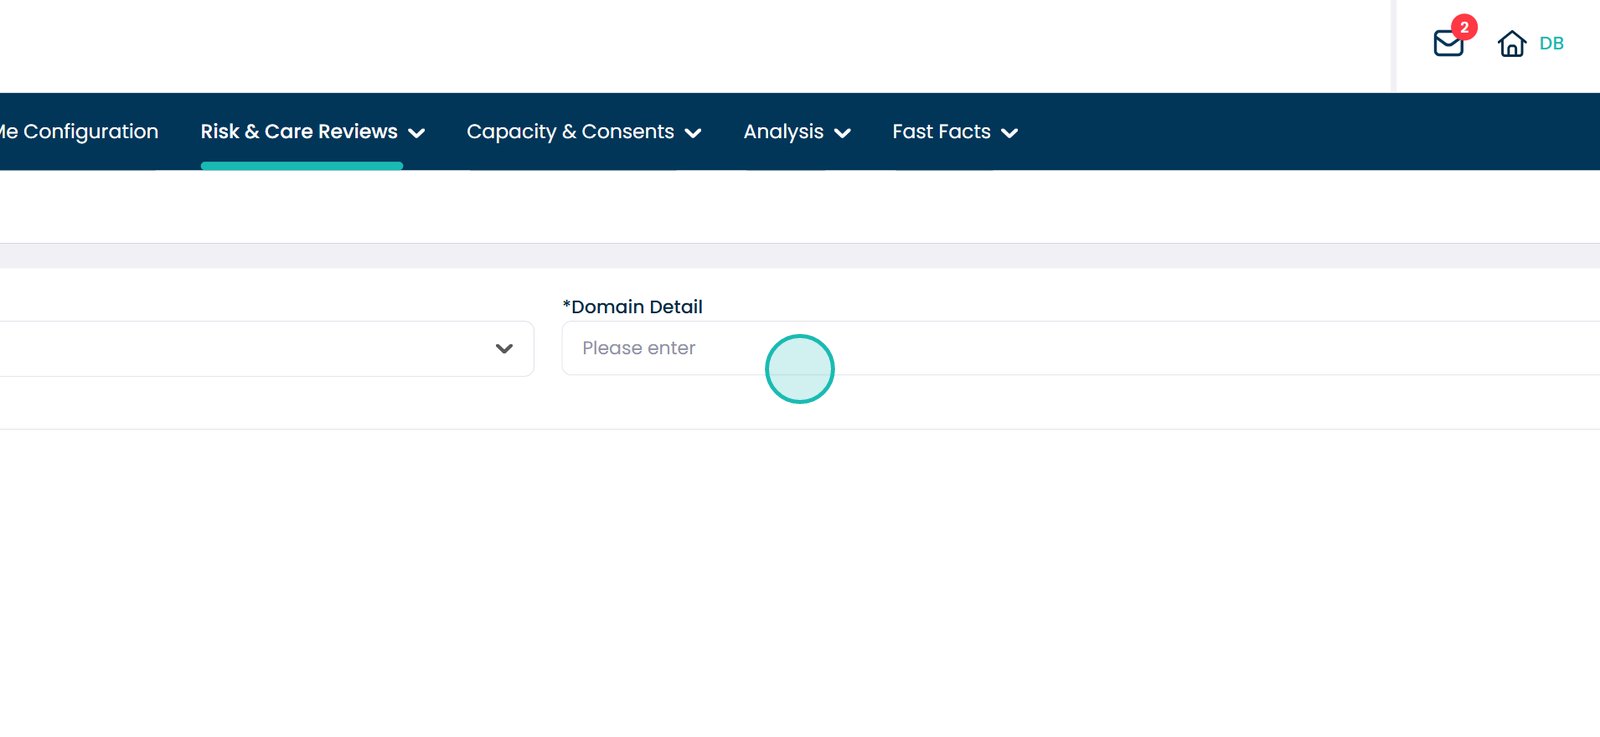Click the chevron arrow next to Analysis

pyautogui.click(x=843, y=133)
